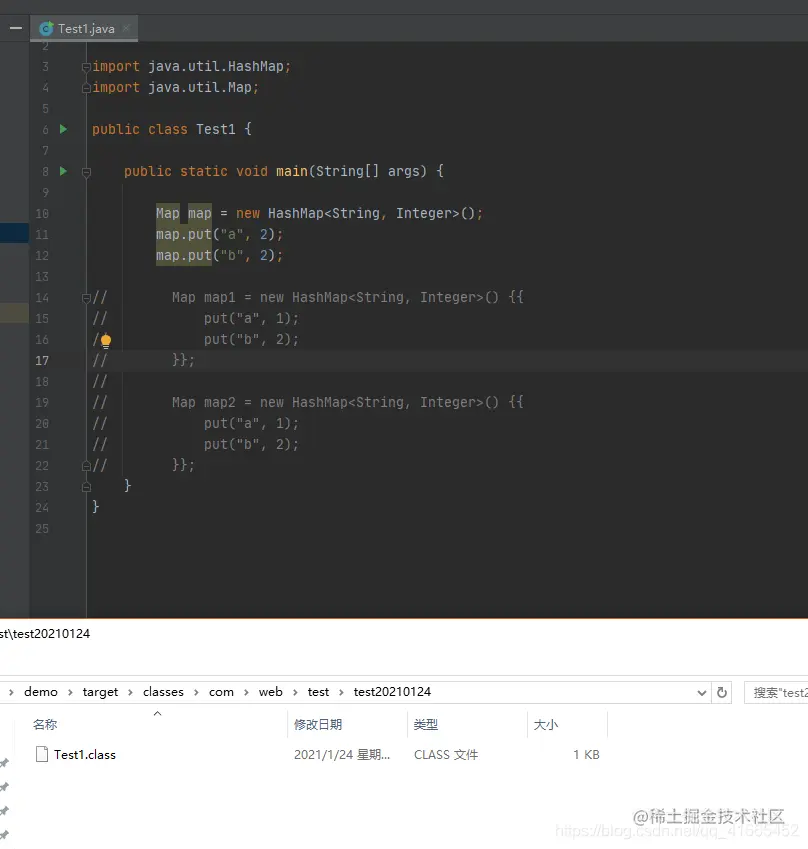Click 'import java.util.HashMap;' line
The width and height of the screenshot is (808, 849).
pyautogui.click(x=192, y=67)
